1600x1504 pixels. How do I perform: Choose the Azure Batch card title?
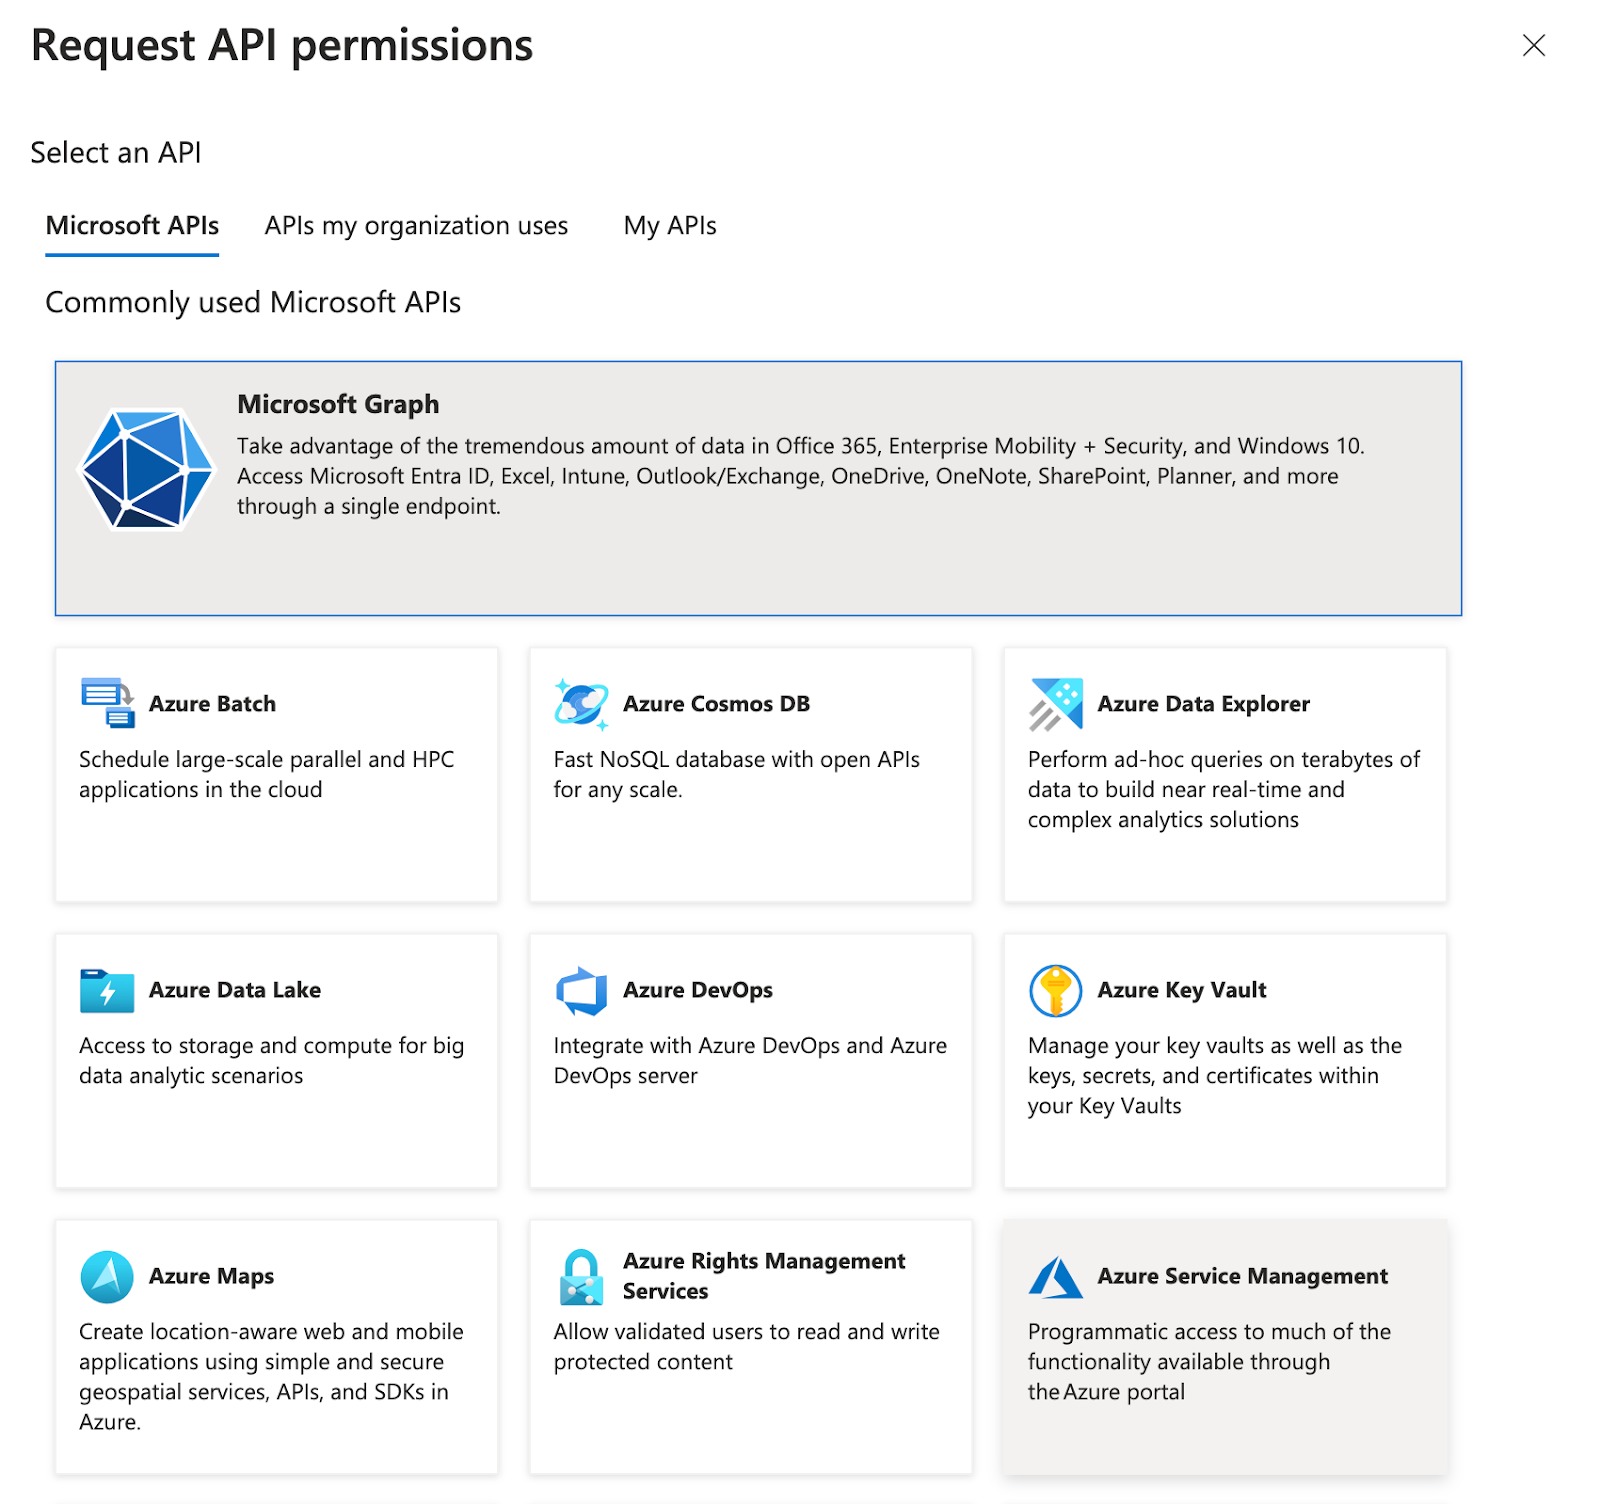(x=212, y=704)
